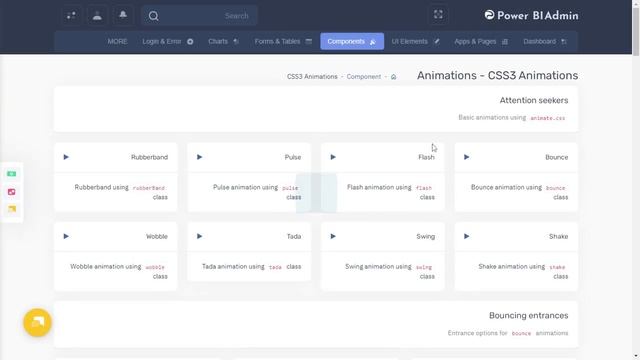Open the Charts menu
This screenshot has width=640, height=360.
pos(223,41)
